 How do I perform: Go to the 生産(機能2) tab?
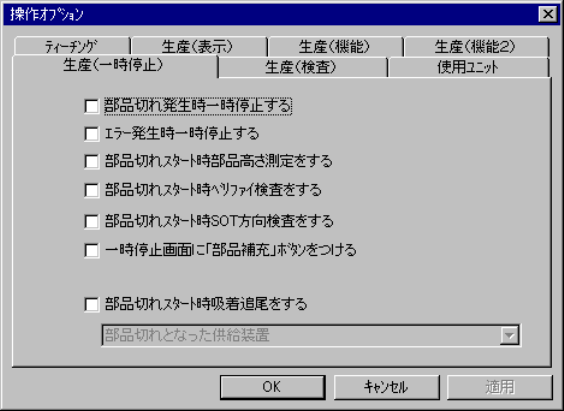pyautogui.click(x=476, y=46)
